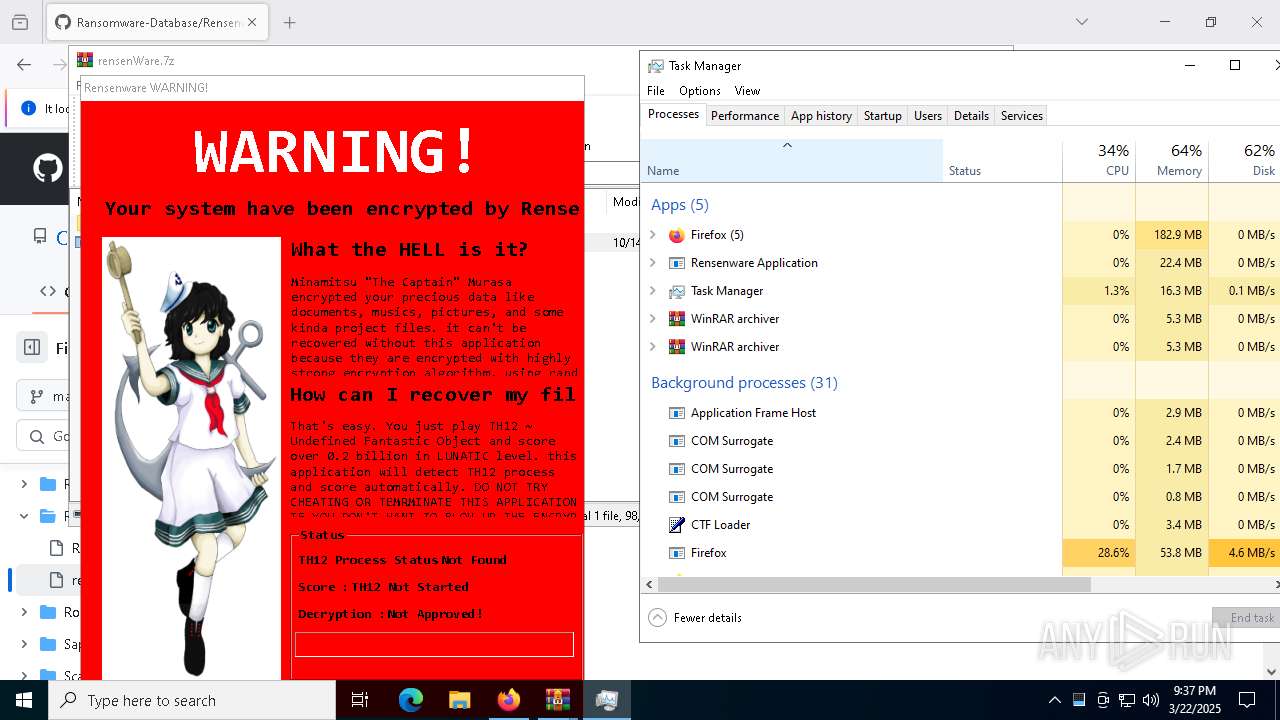Open the notification center icon
Viewport: 1280px width, 720px height.
pos(1247,700)
